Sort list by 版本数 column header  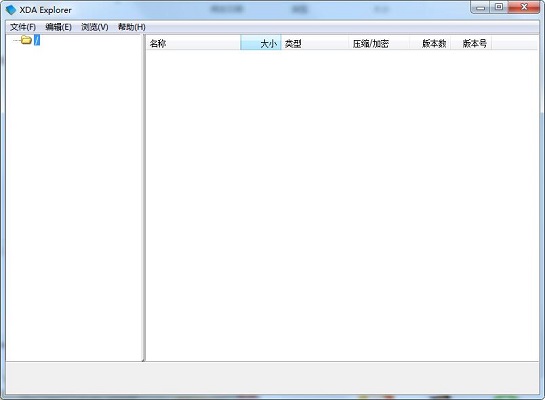(x=430, y=43)
